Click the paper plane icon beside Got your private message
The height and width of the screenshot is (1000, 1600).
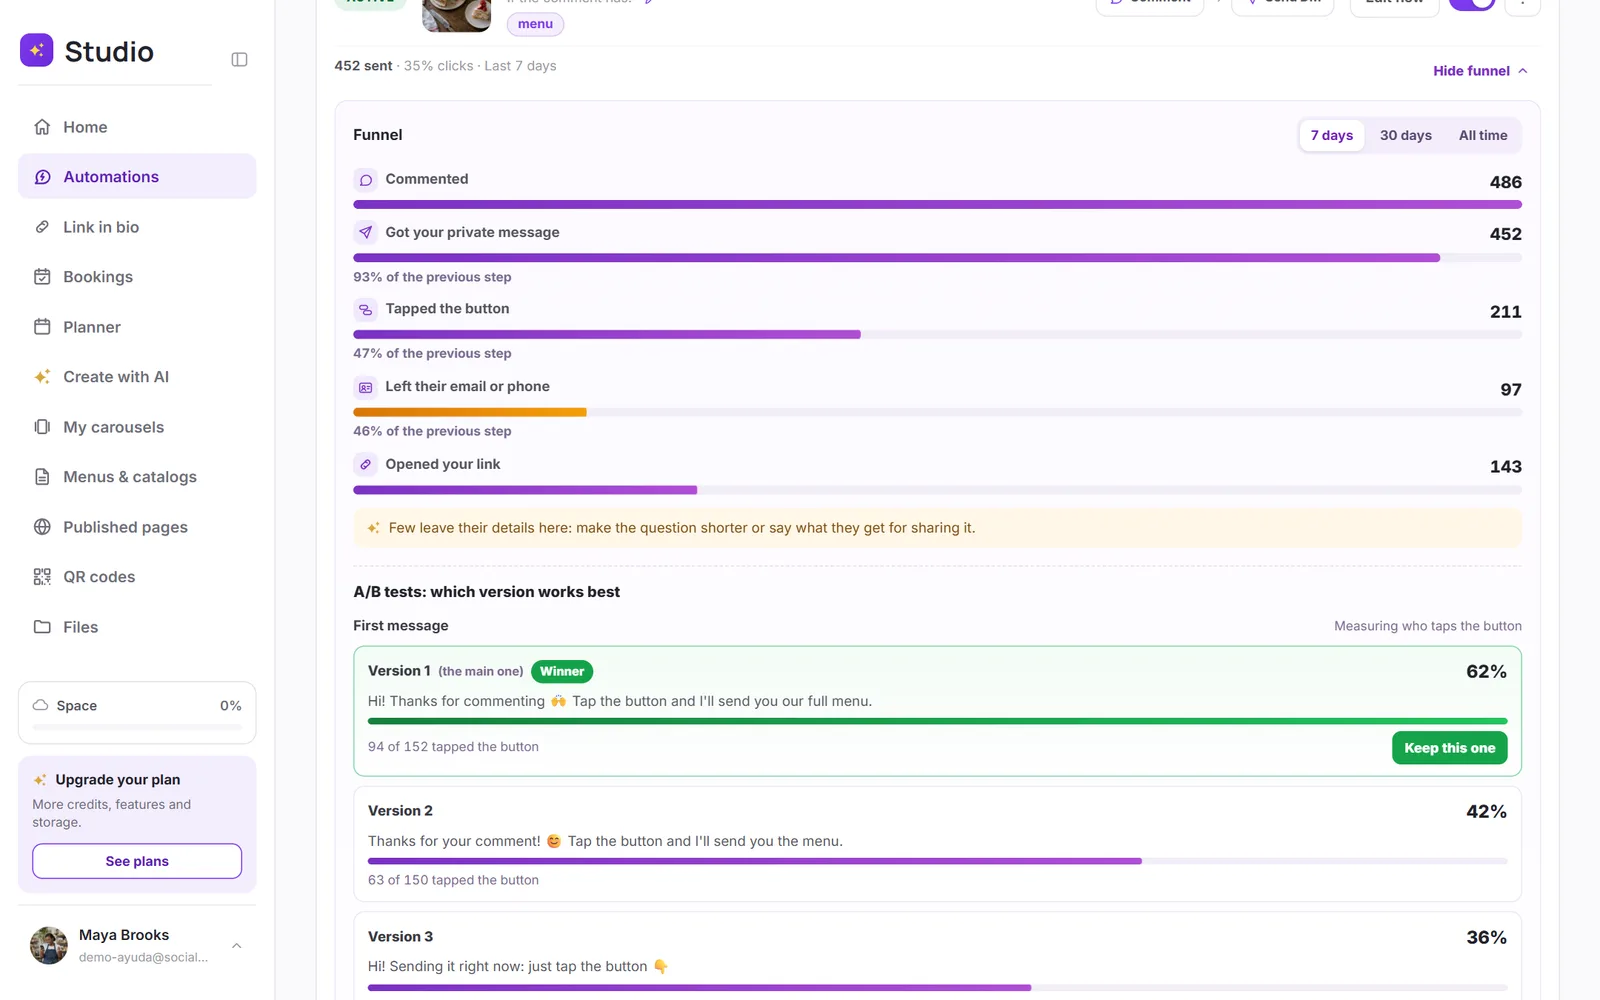366,232
